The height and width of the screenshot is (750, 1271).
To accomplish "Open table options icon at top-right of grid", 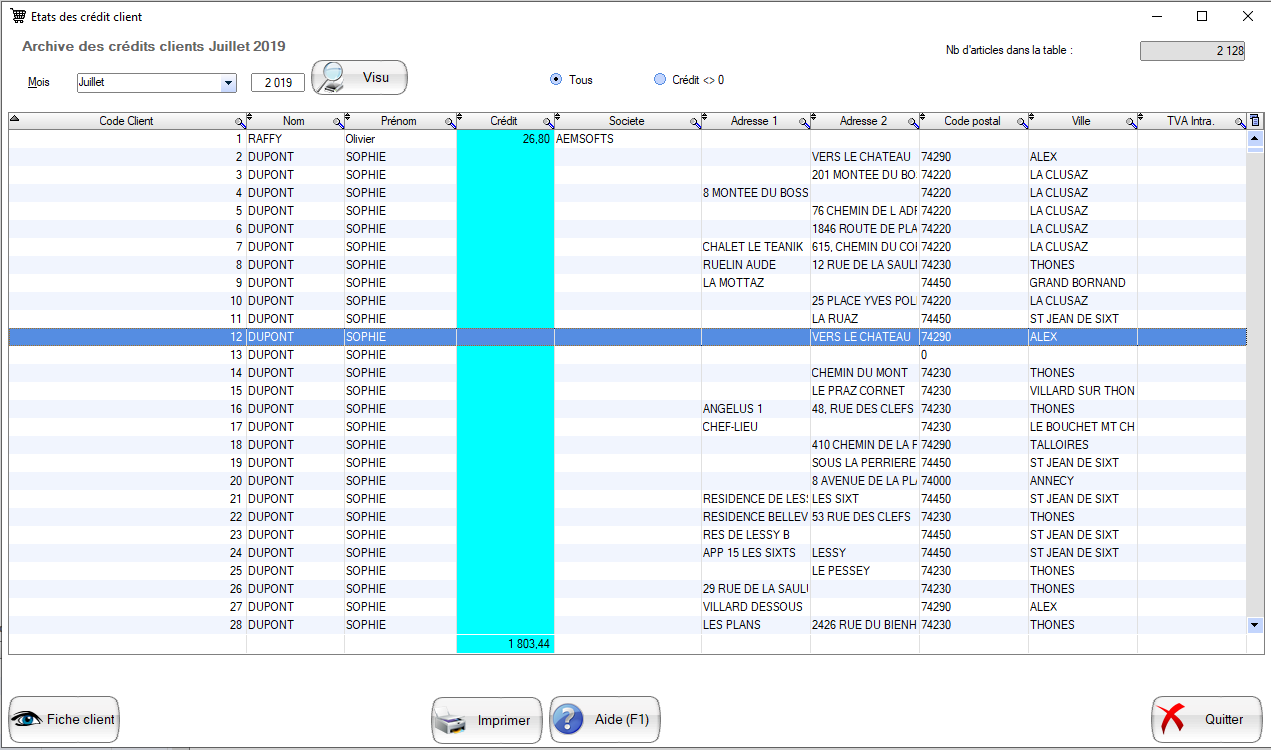I will [1255, 121].
